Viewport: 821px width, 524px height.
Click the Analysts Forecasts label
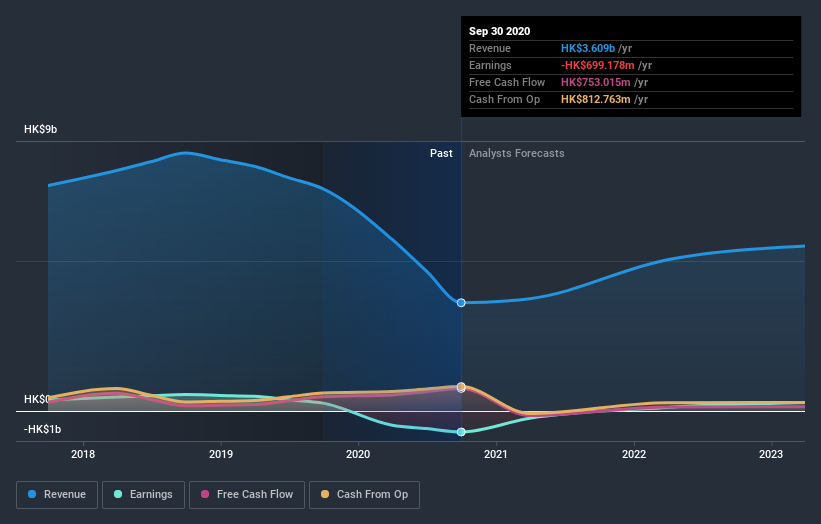[x=517, y=153]
